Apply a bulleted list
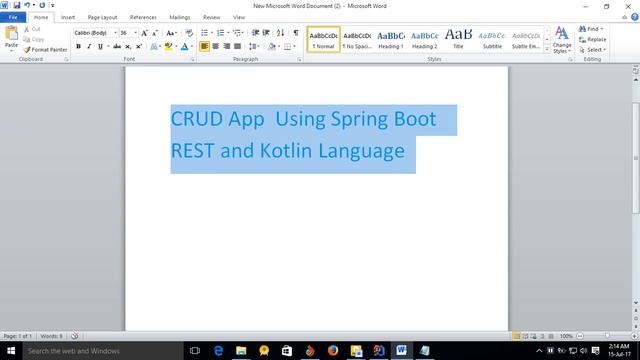 (x=204, y=33)
